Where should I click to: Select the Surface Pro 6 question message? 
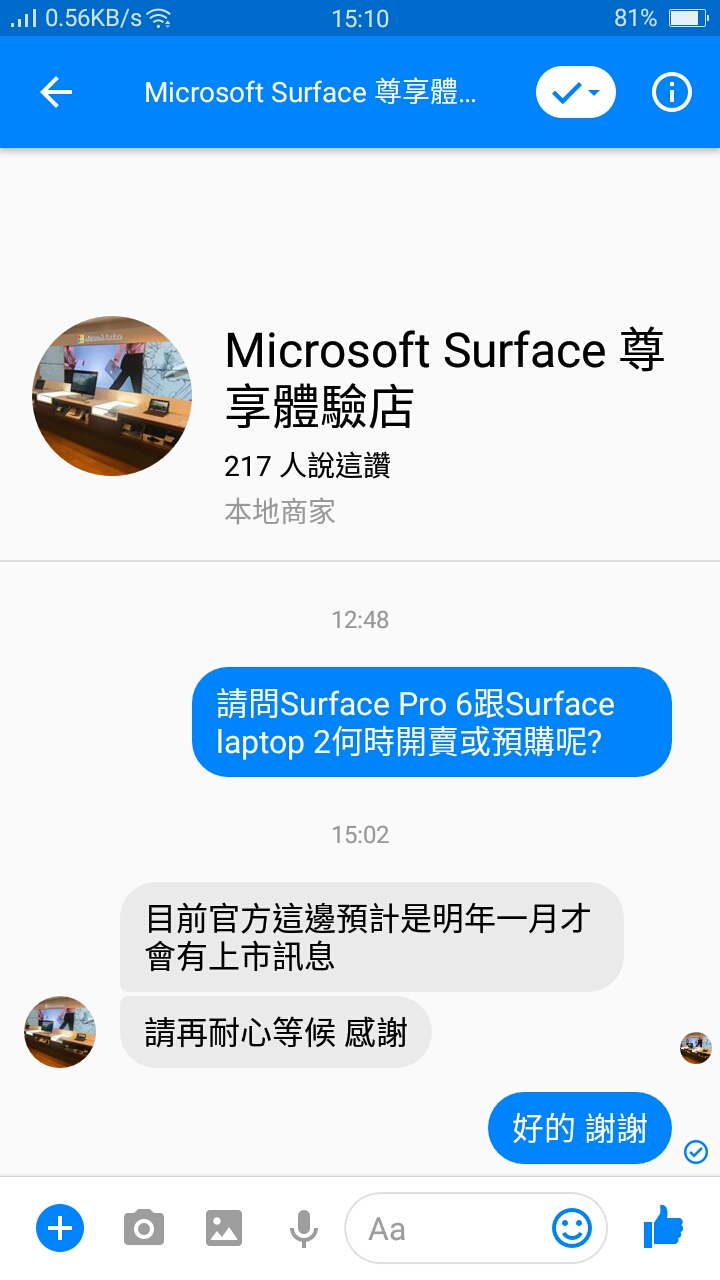point(432,722)
